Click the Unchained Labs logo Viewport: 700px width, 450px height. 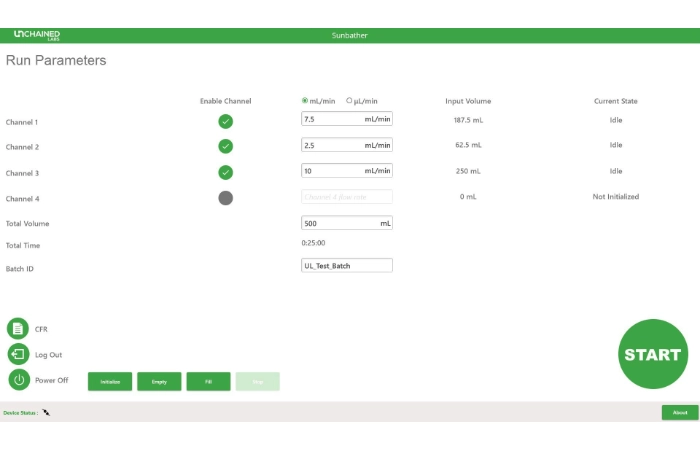[36, 35]
